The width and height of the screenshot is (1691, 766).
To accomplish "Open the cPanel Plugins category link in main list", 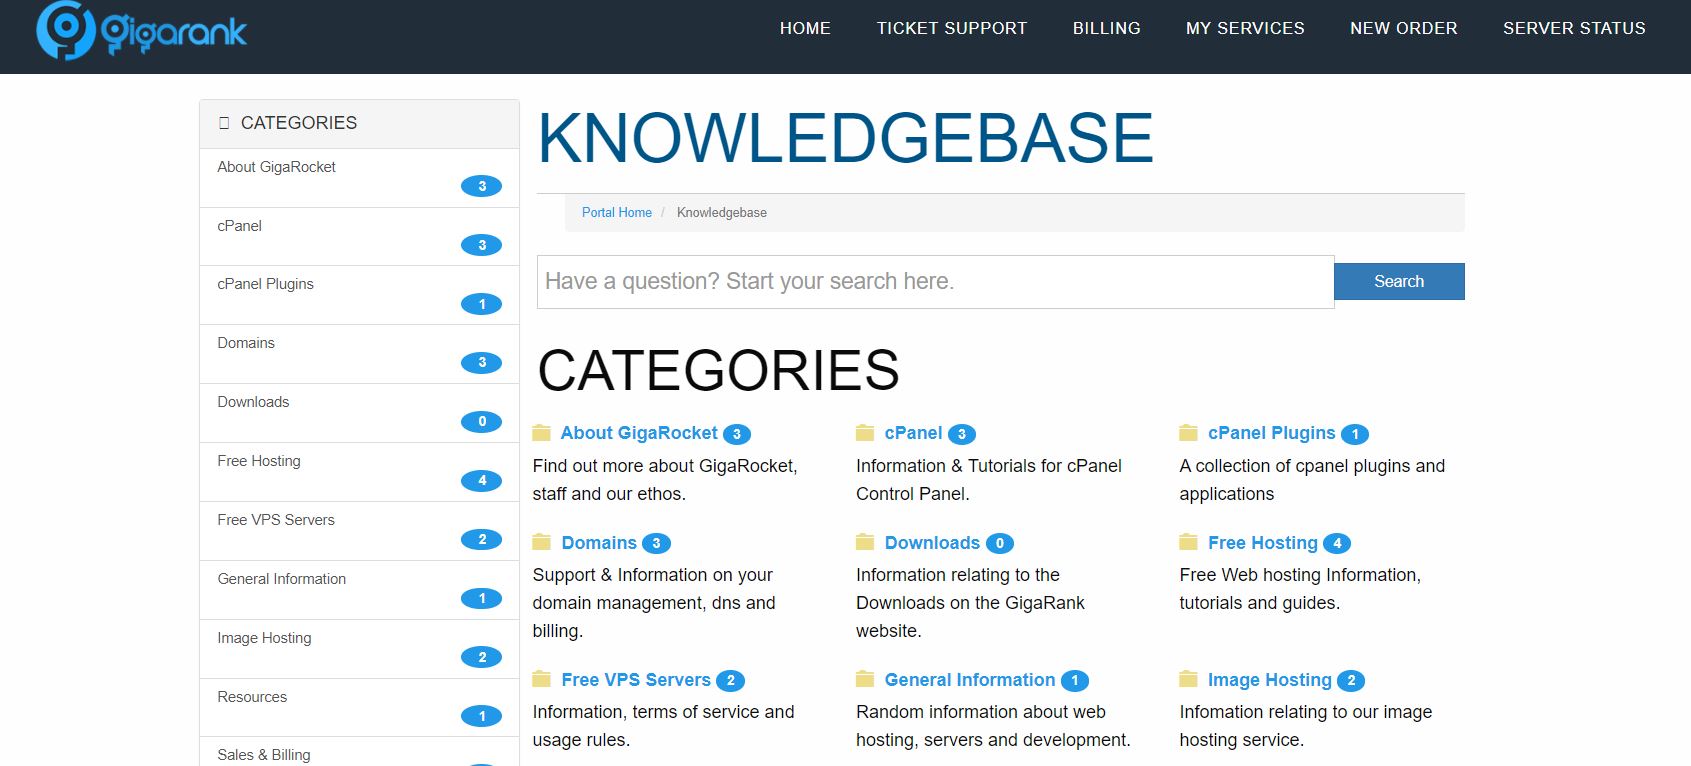I will click(1271, 433).
